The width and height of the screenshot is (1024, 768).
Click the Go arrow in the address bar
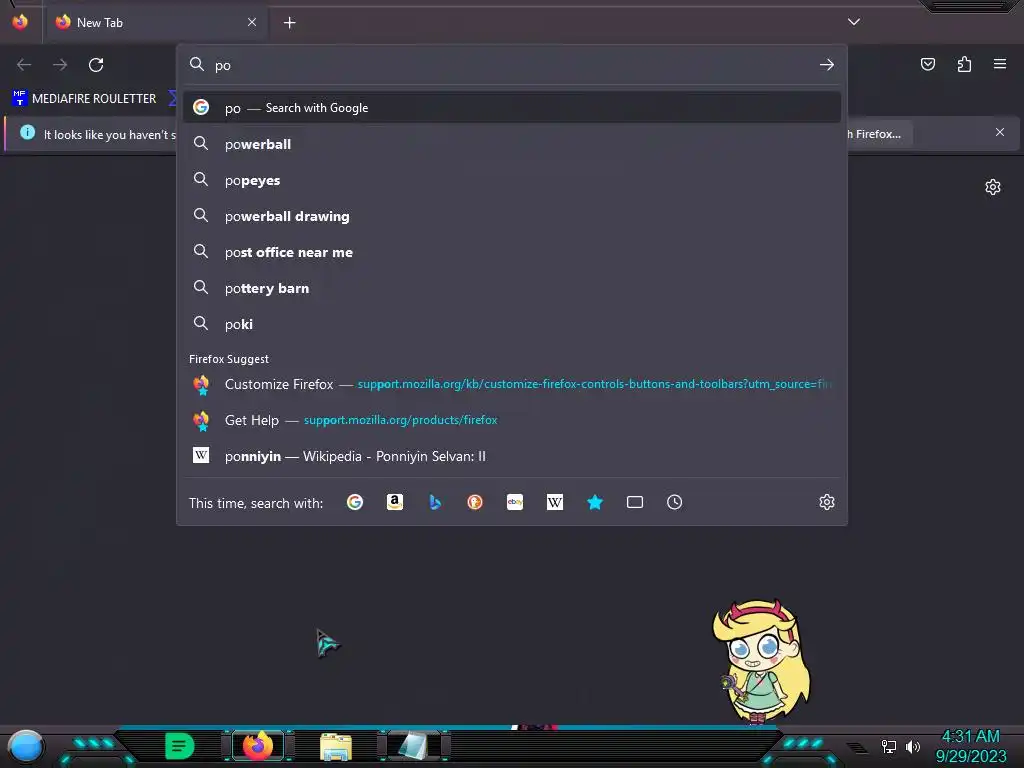[827, 65]
